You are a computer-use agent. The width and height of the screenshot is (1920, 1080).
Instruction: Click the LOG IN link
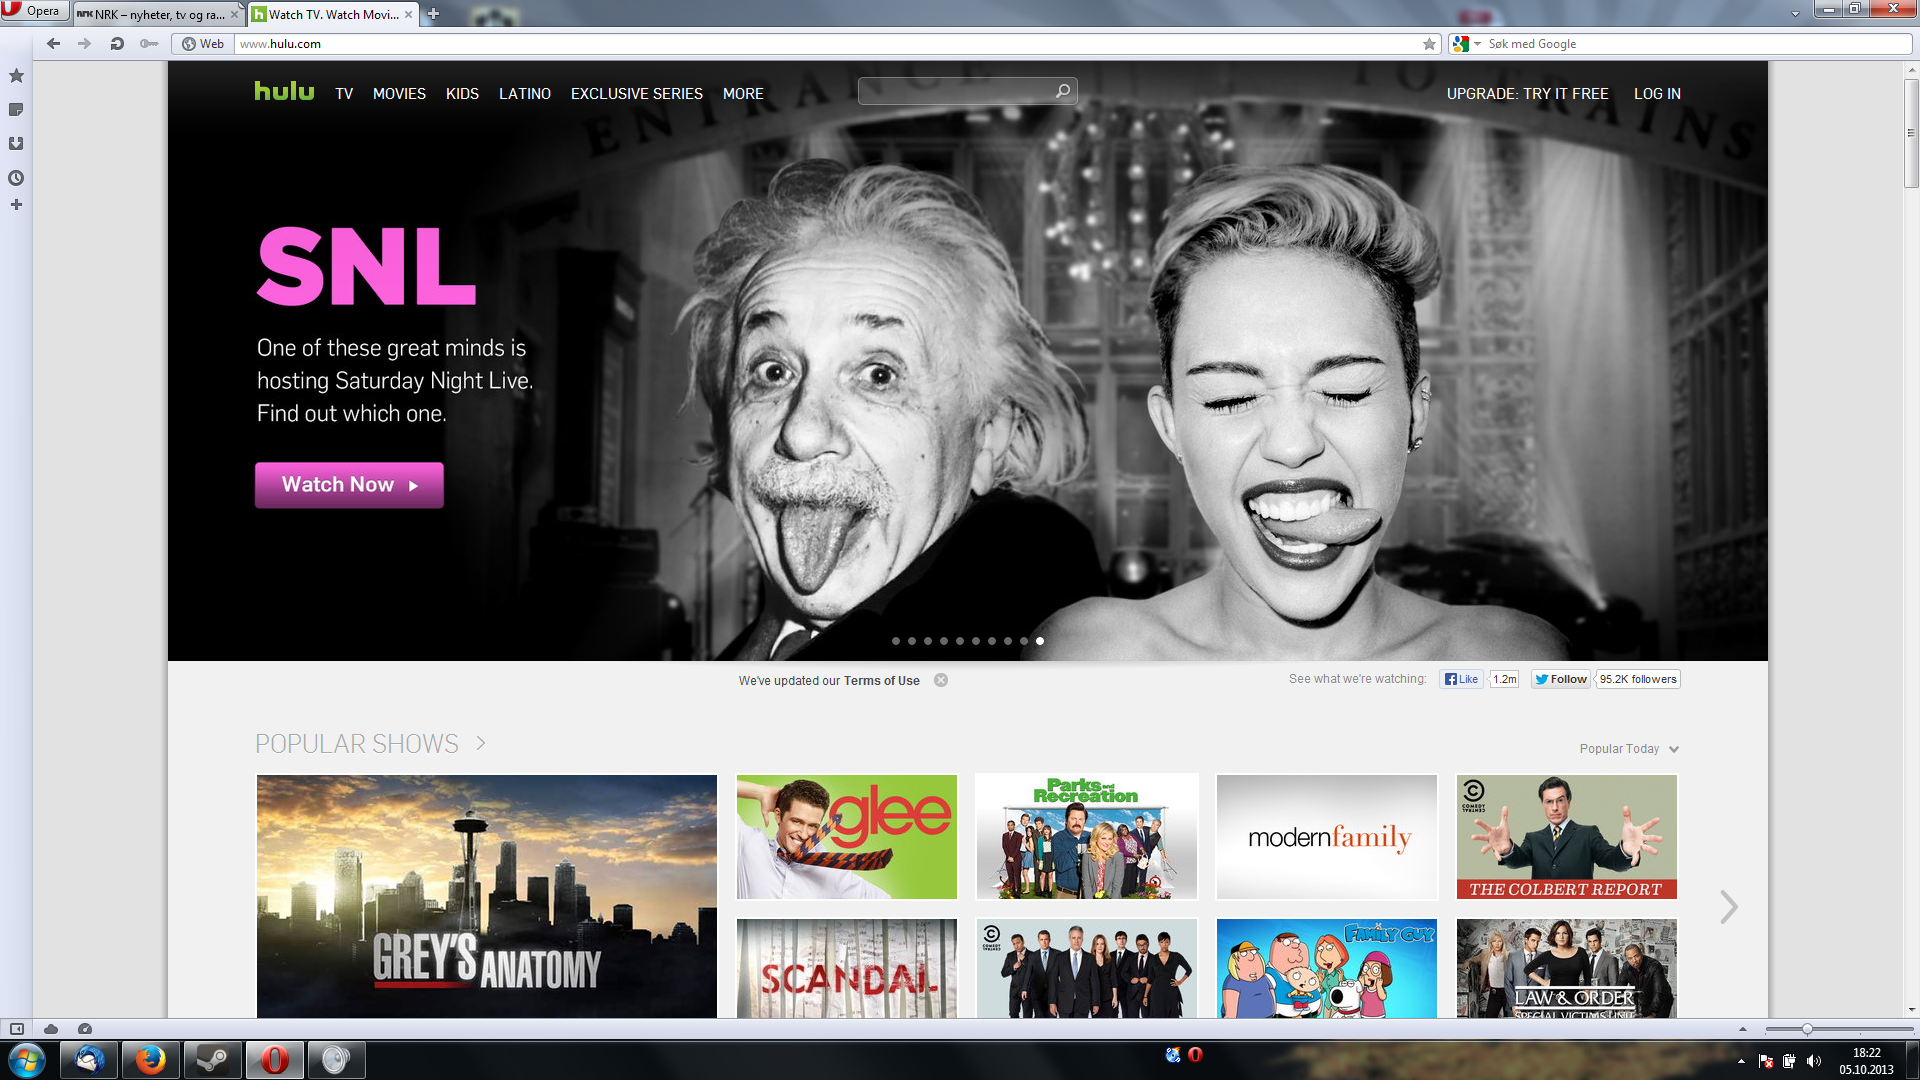pos(1657,93)
